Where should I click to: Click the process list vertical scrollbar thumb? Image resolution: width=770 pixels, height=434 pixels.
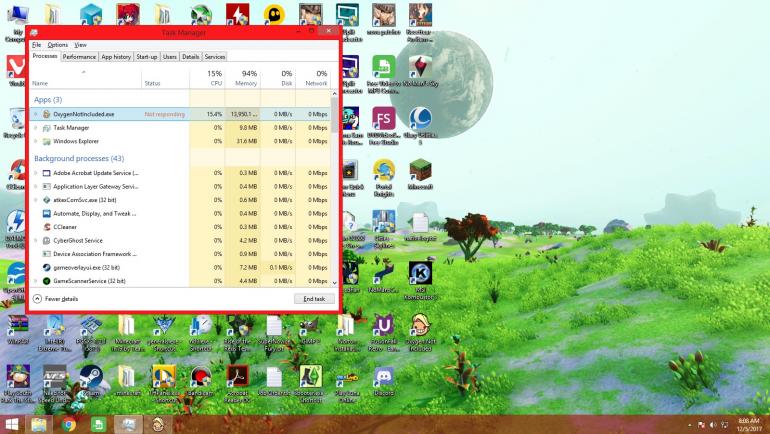click(335, 115)
